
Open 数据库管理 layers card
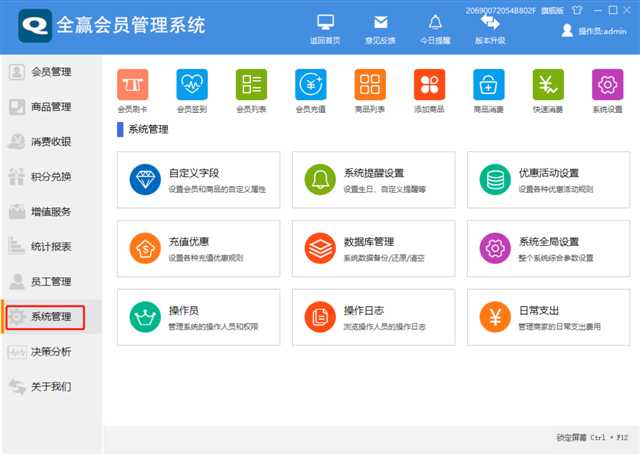(373, 248)
